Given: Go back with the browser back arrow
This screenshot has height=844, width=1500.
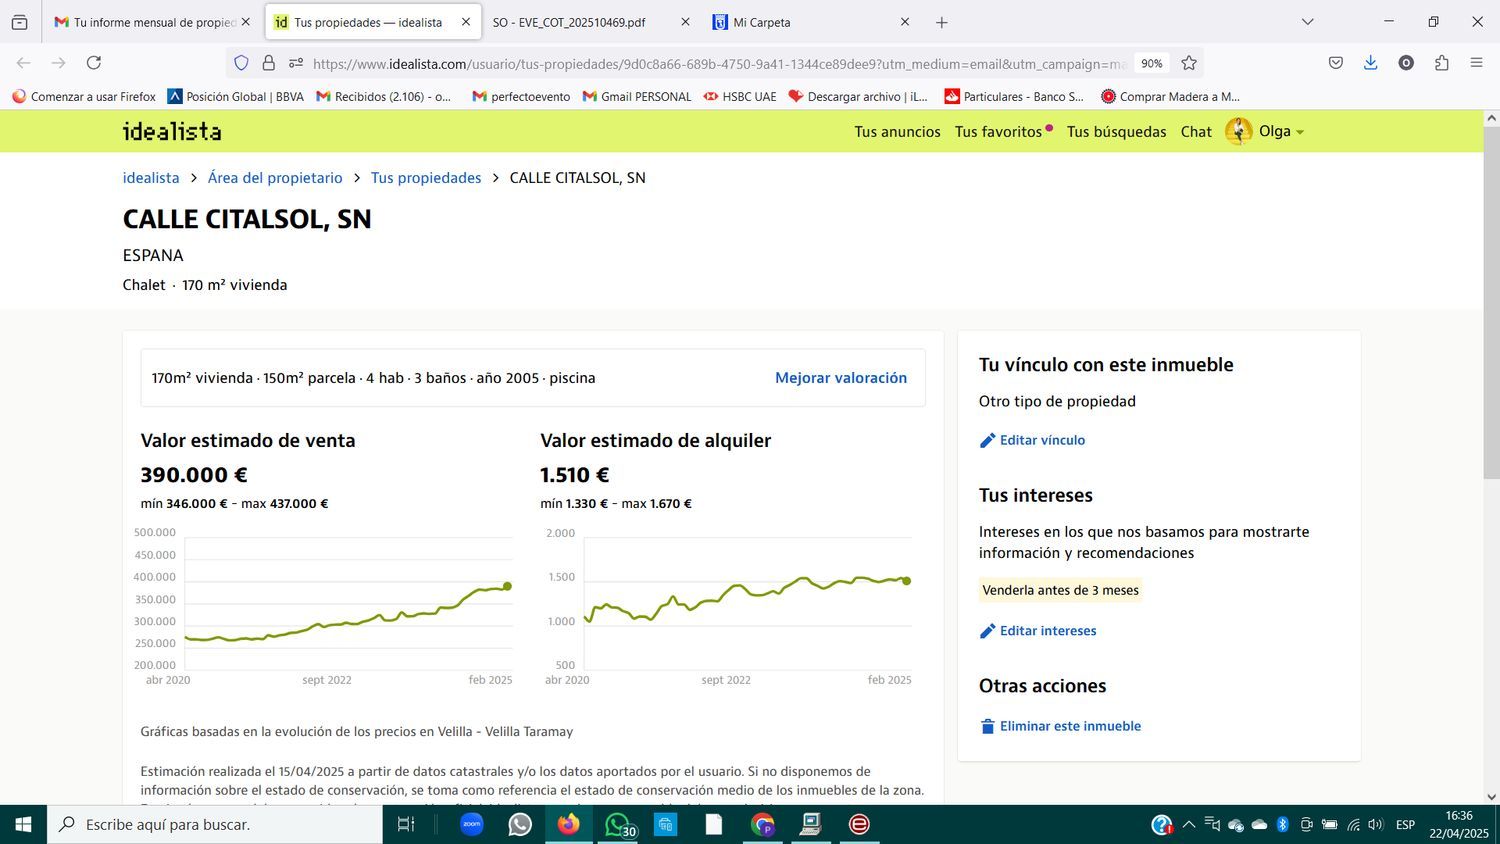Looking at the screenshot, I should [x=24, y=63].
